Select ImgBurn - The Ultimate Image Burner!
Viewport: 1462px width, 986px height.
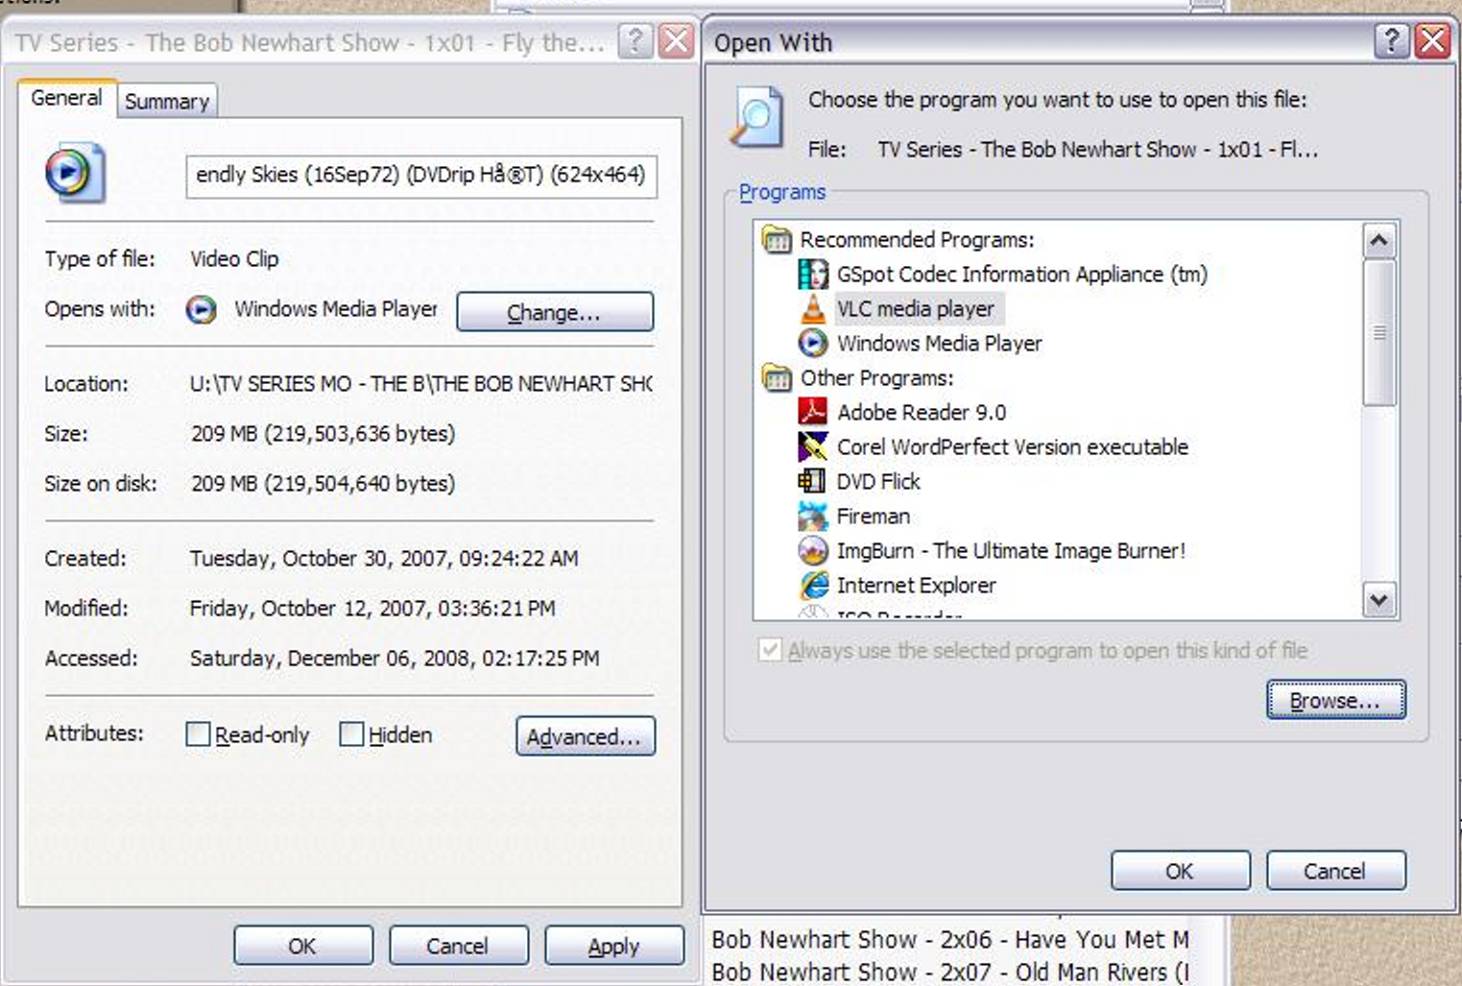pyautogui.click(x=1010, y=551)
